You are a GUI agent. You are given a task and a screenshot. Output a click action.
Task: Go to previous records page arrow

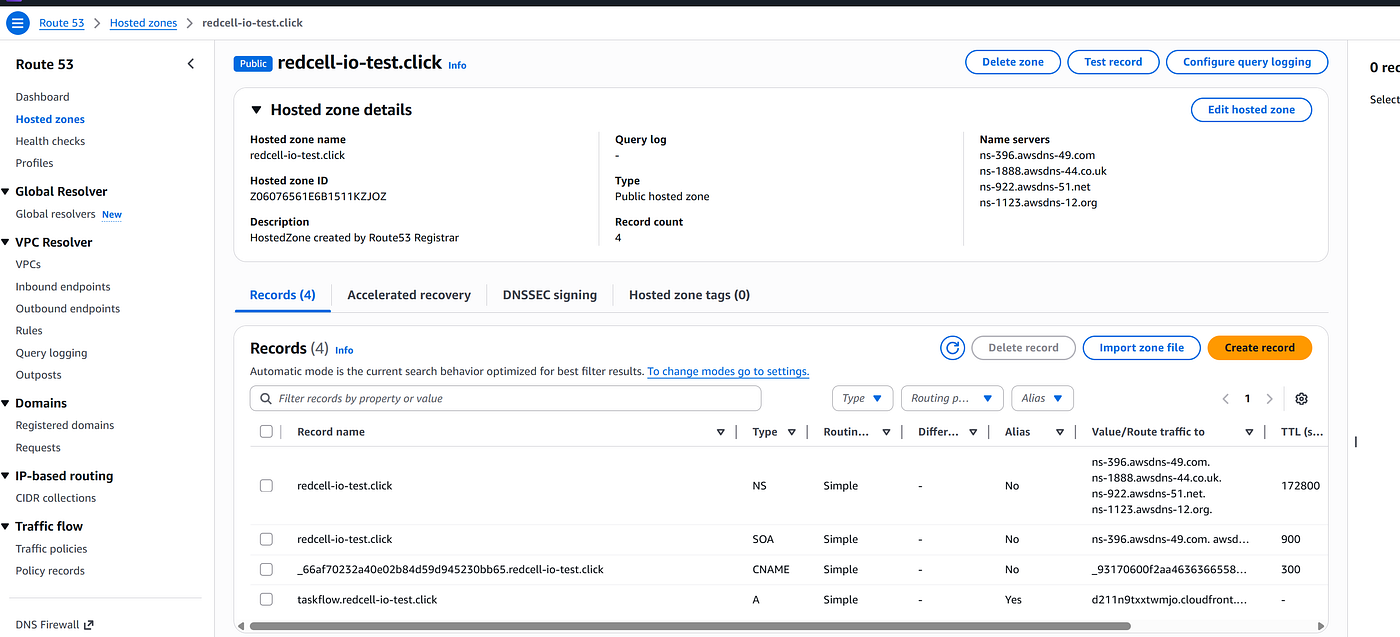[1225, 399]
